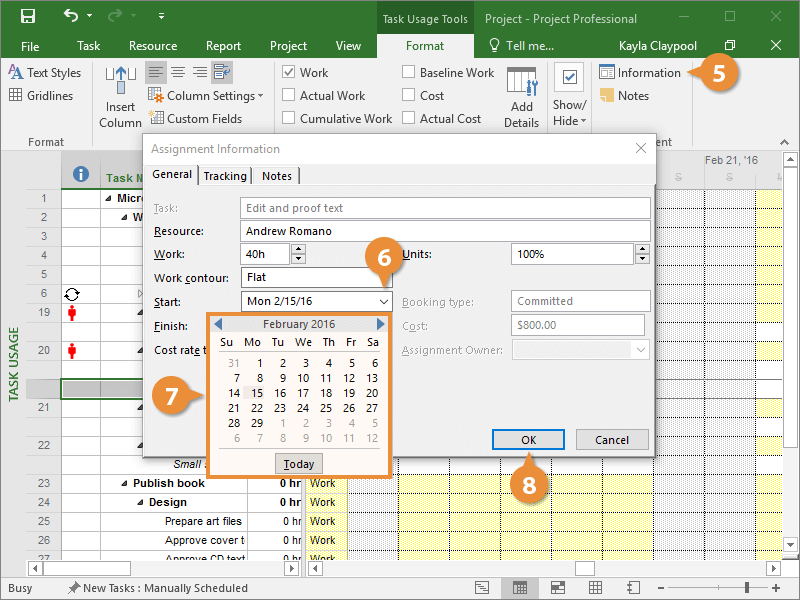Viewport: 800px width, 600px height.
Task: Tick the Baseline Work checkbox
Action: tap(409, 73)
